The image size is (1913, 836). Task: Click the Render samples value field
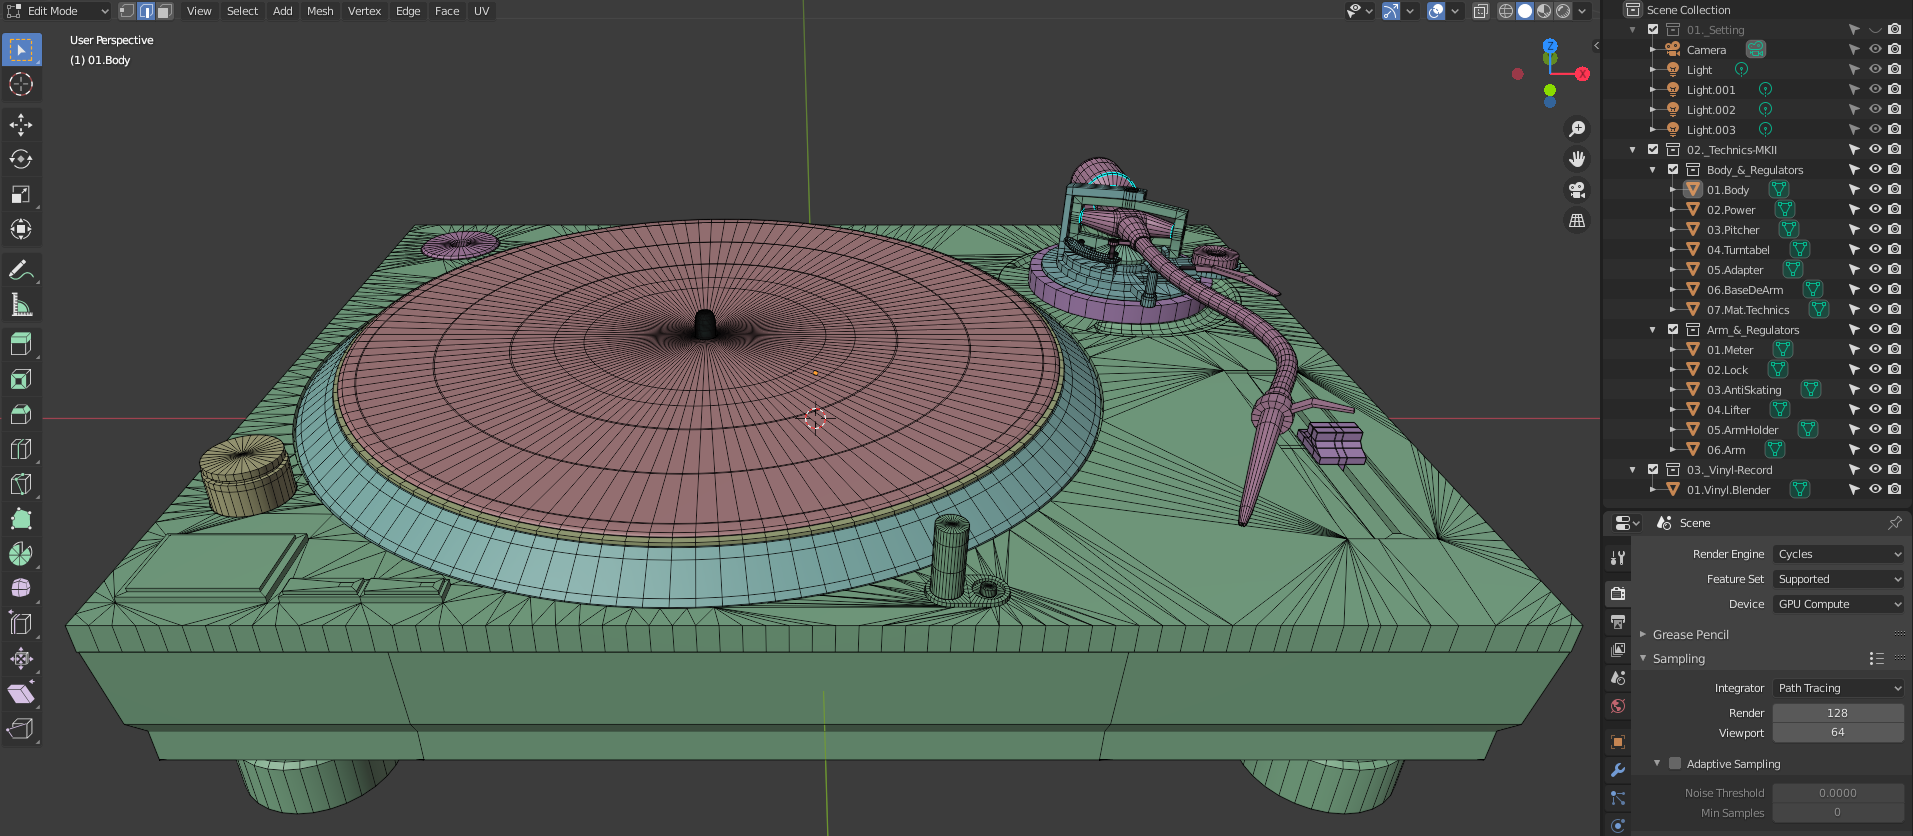tap(1837, 713)
